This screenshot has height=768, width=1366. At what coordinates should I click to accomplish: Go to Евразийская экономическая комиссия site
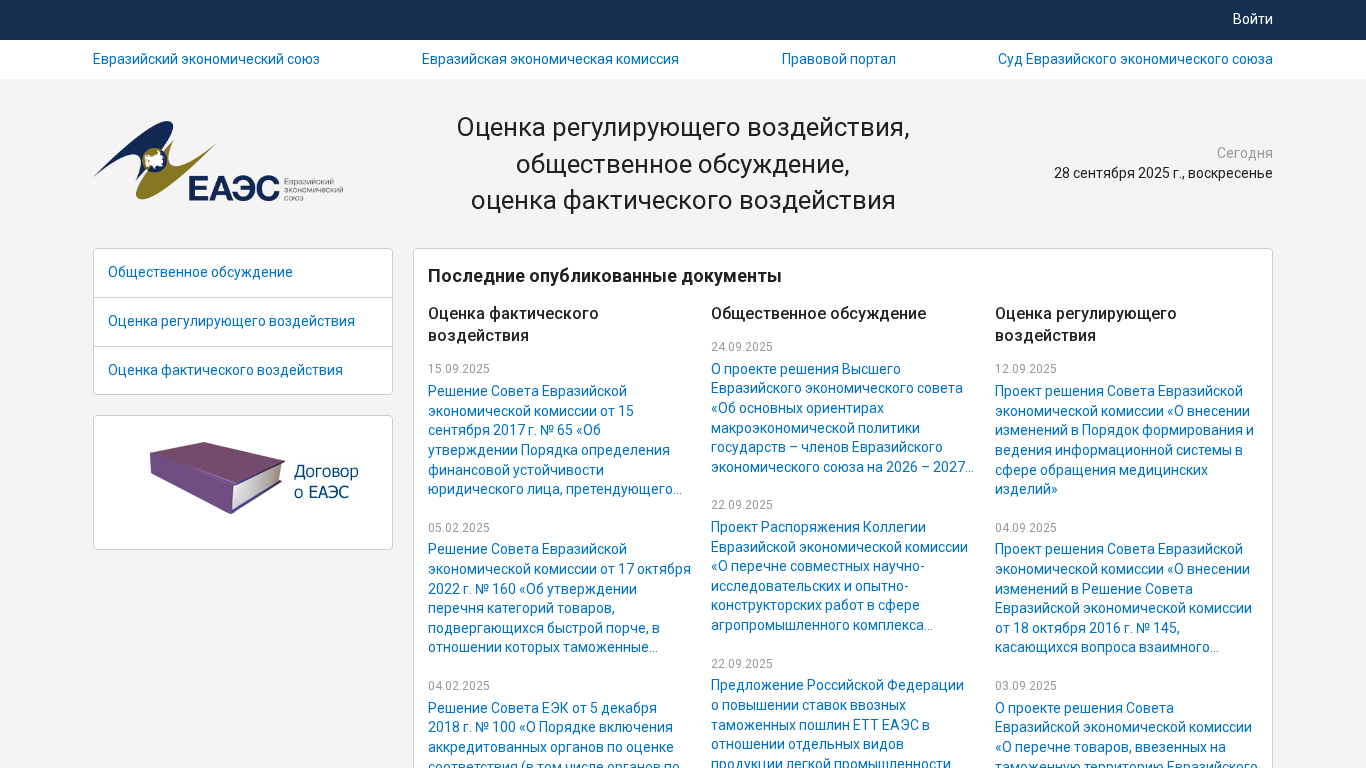tap(550, 59)
